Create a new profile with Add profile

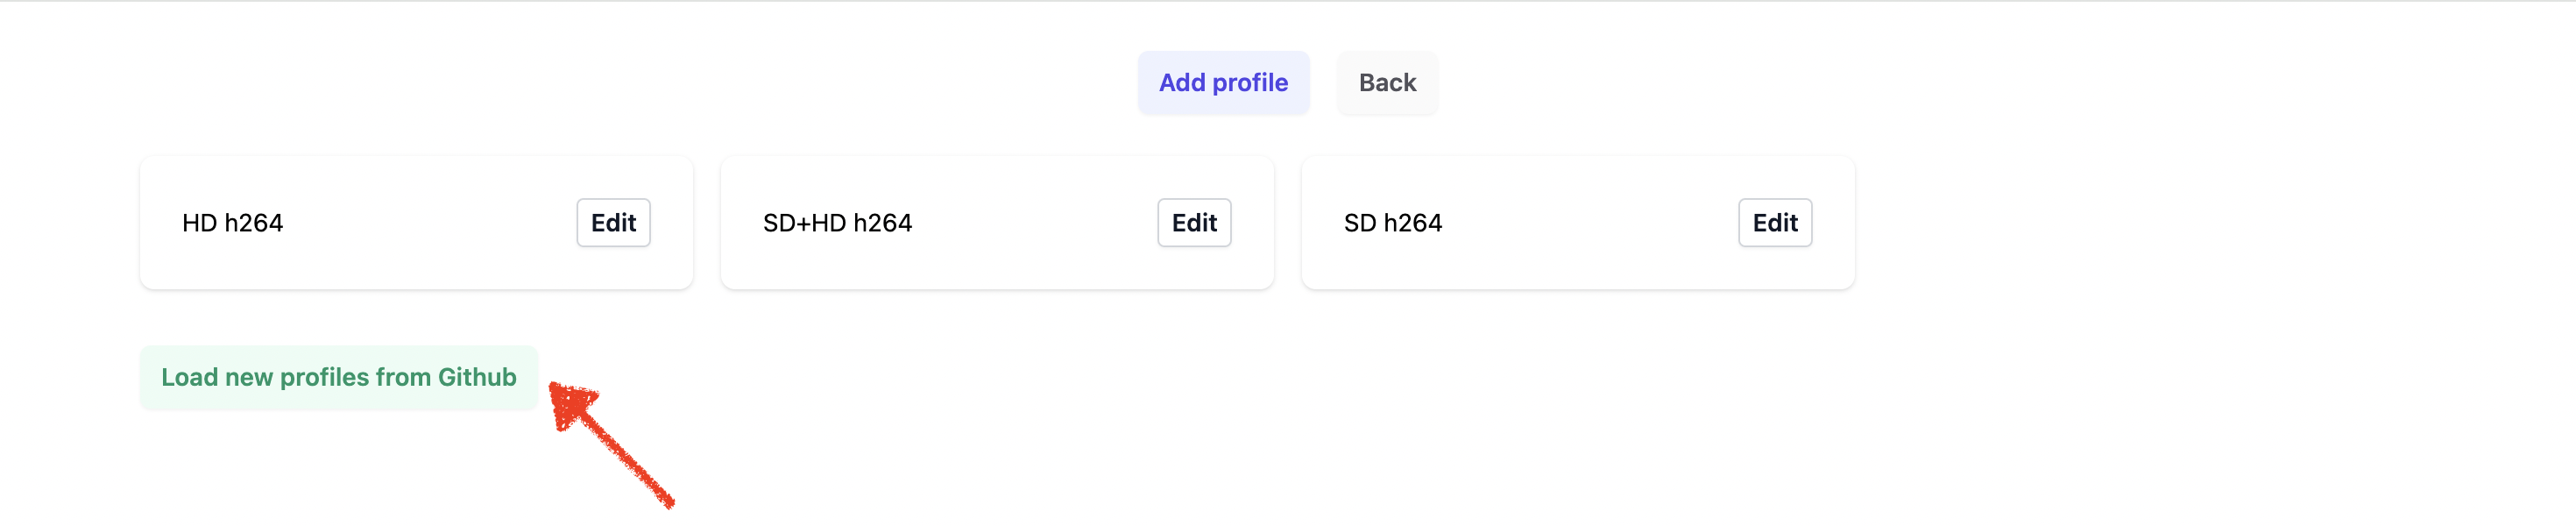pyautogui.click(x=1222, y=83)
